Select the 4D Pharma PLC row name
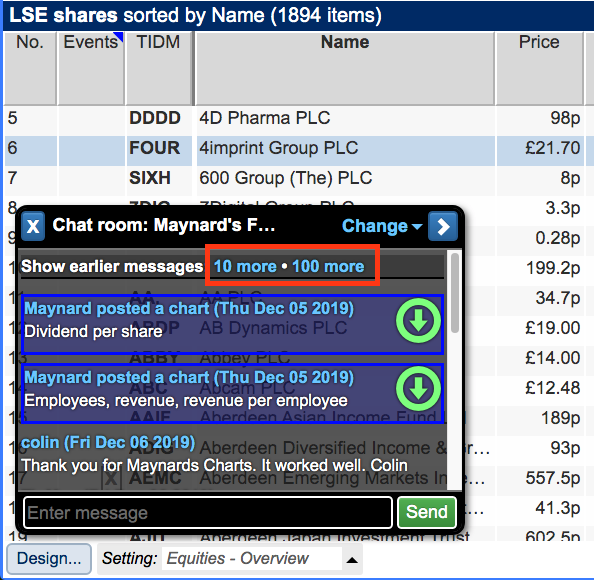This screenshot has width=594, height=580. (x=265, y=118)
